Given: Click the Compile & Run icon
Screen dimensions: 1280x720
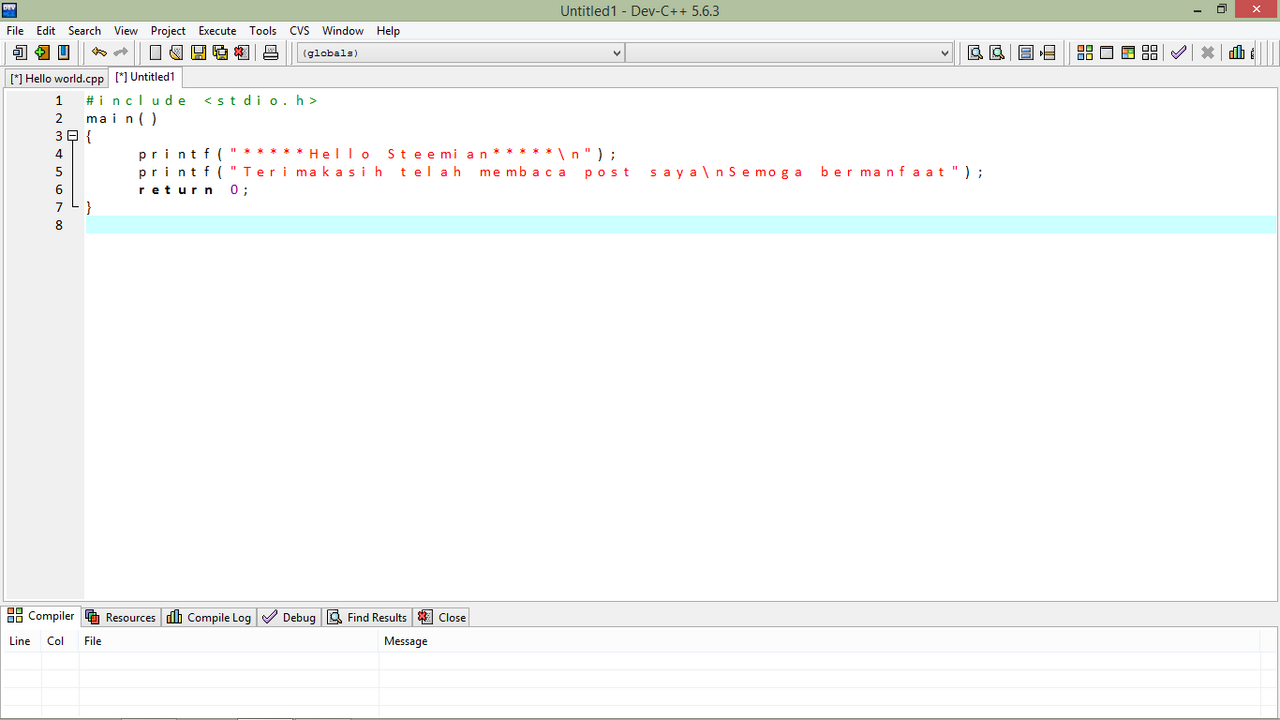Looking at the screenshot, I should coord(1128,53).
